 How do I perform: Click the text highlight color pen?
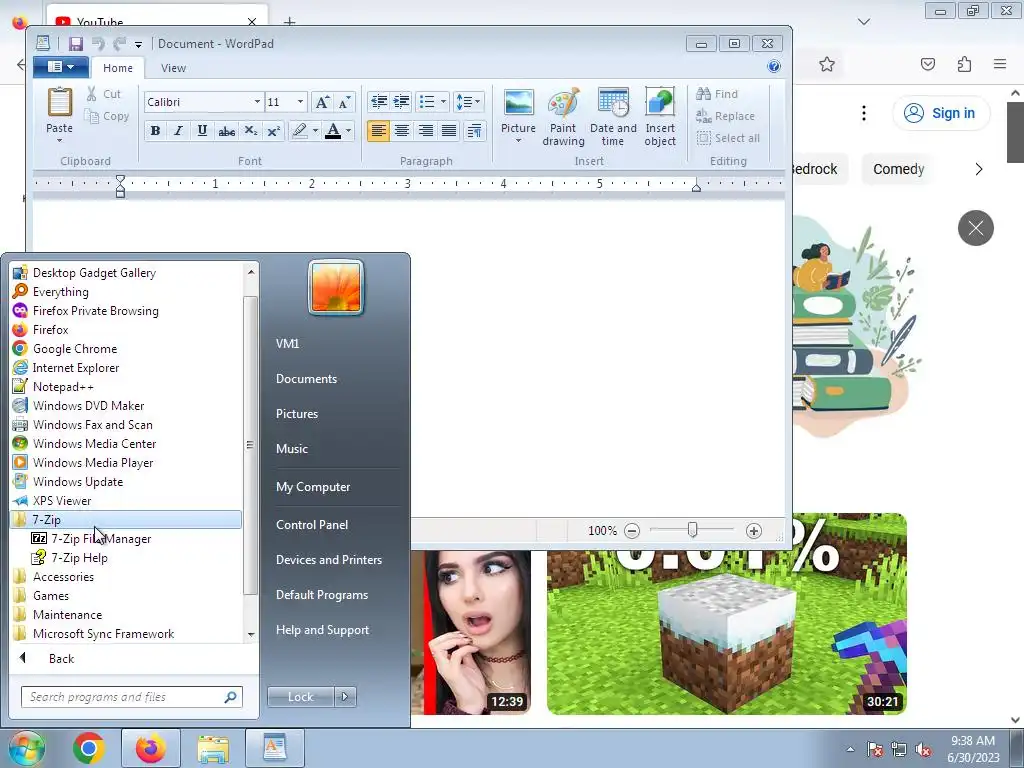point(300,131)
